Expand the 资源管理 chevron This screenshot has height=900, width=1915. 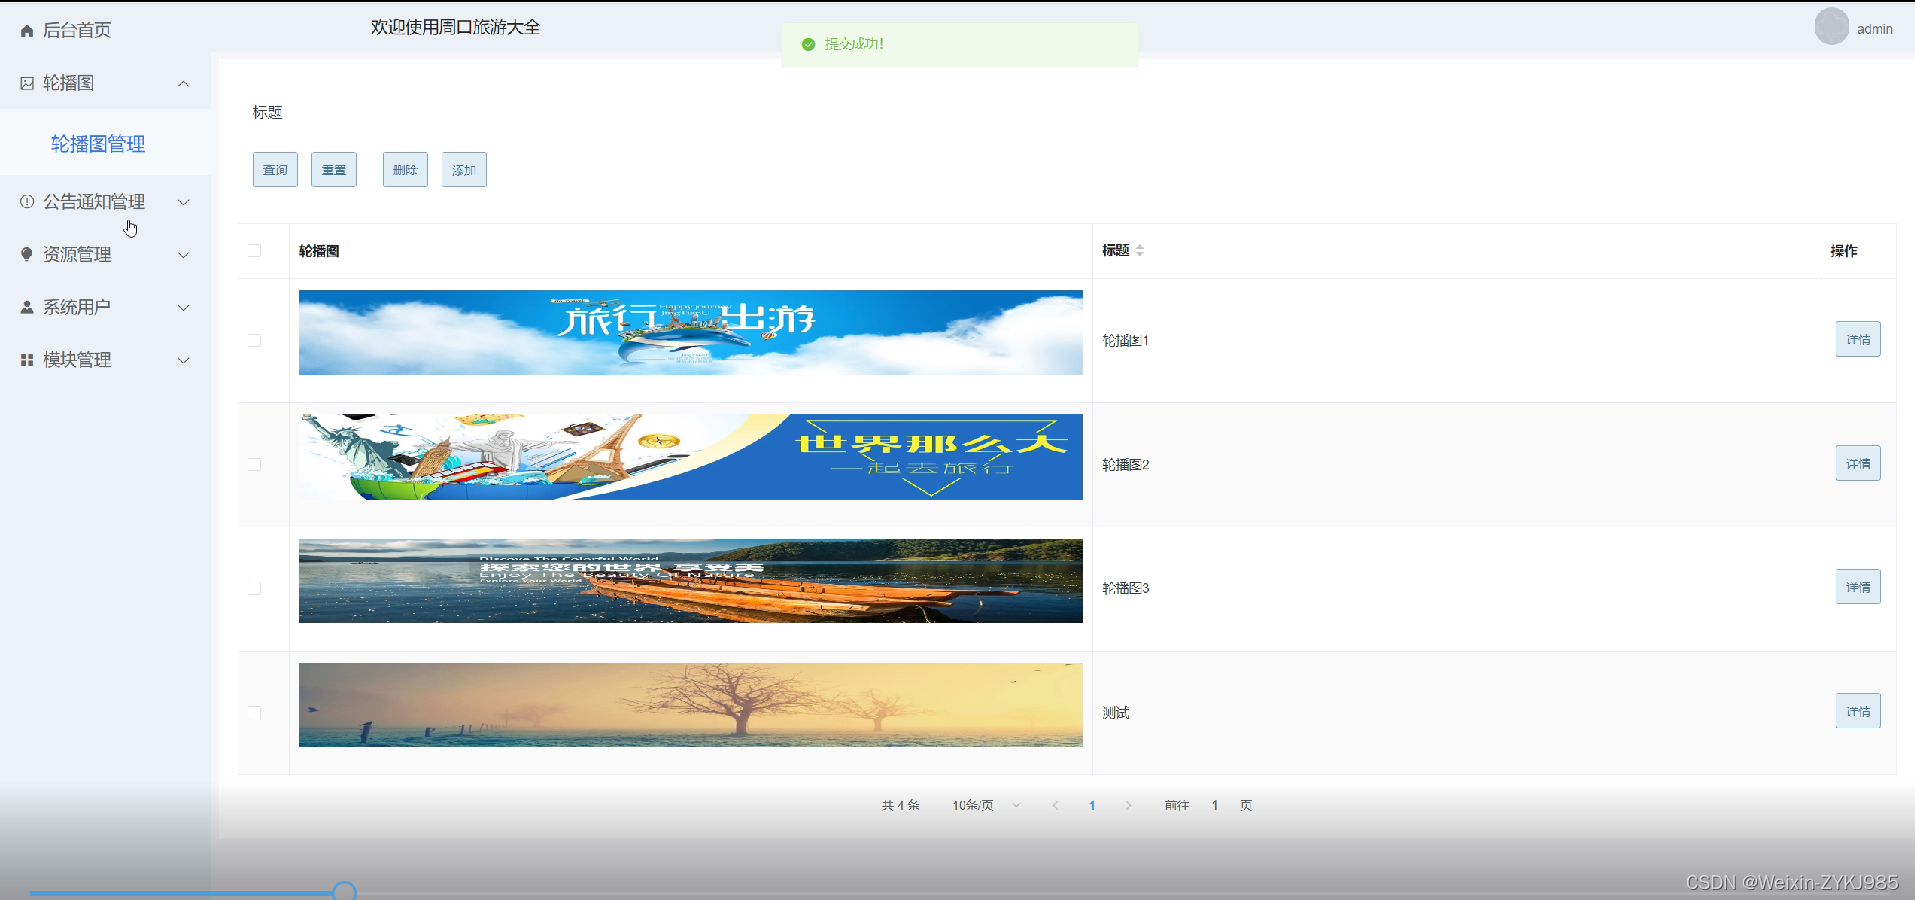(x=183, y=255)
